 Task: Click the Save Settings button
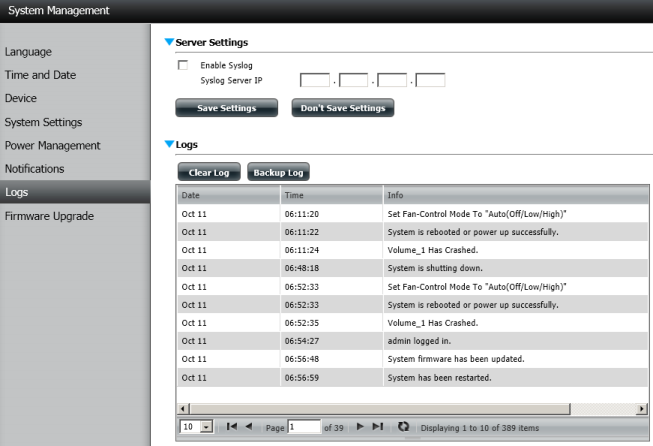pyautogui.click(x=227, y=108)
